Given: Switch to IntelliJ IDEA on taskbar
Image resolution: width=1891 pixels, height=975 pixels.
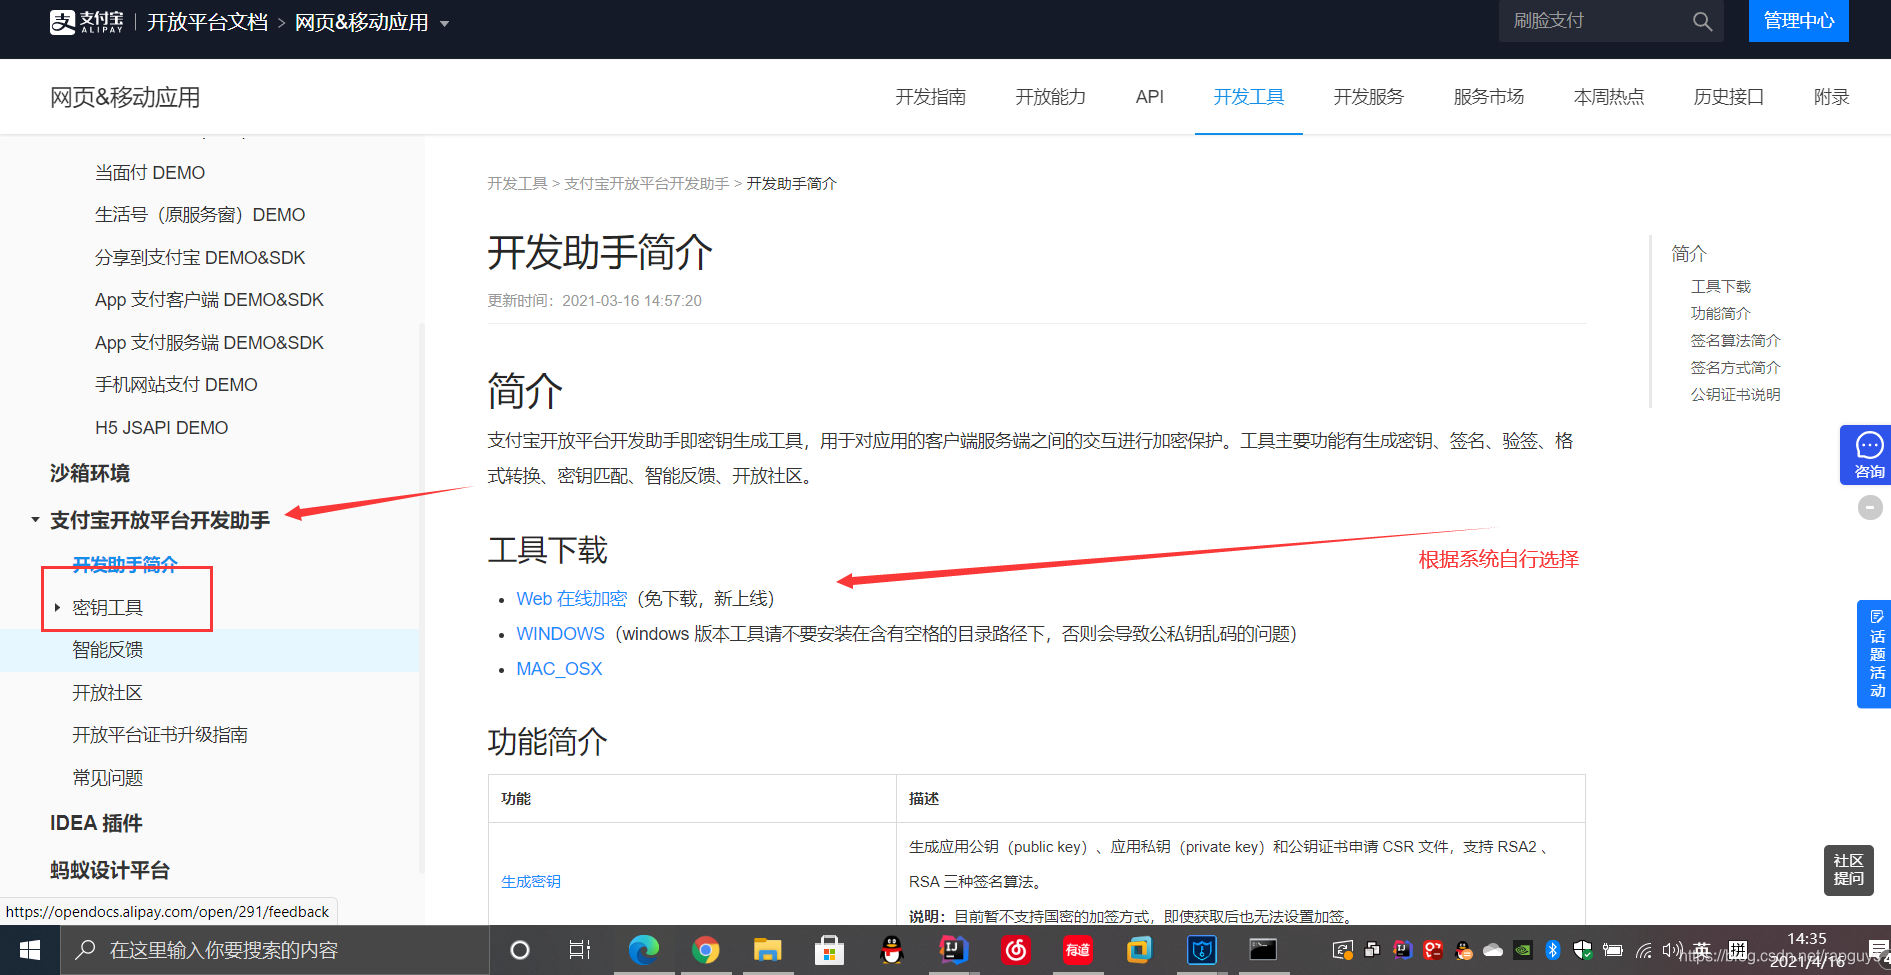Looking at the screenshot, I should tap(953, 950).
